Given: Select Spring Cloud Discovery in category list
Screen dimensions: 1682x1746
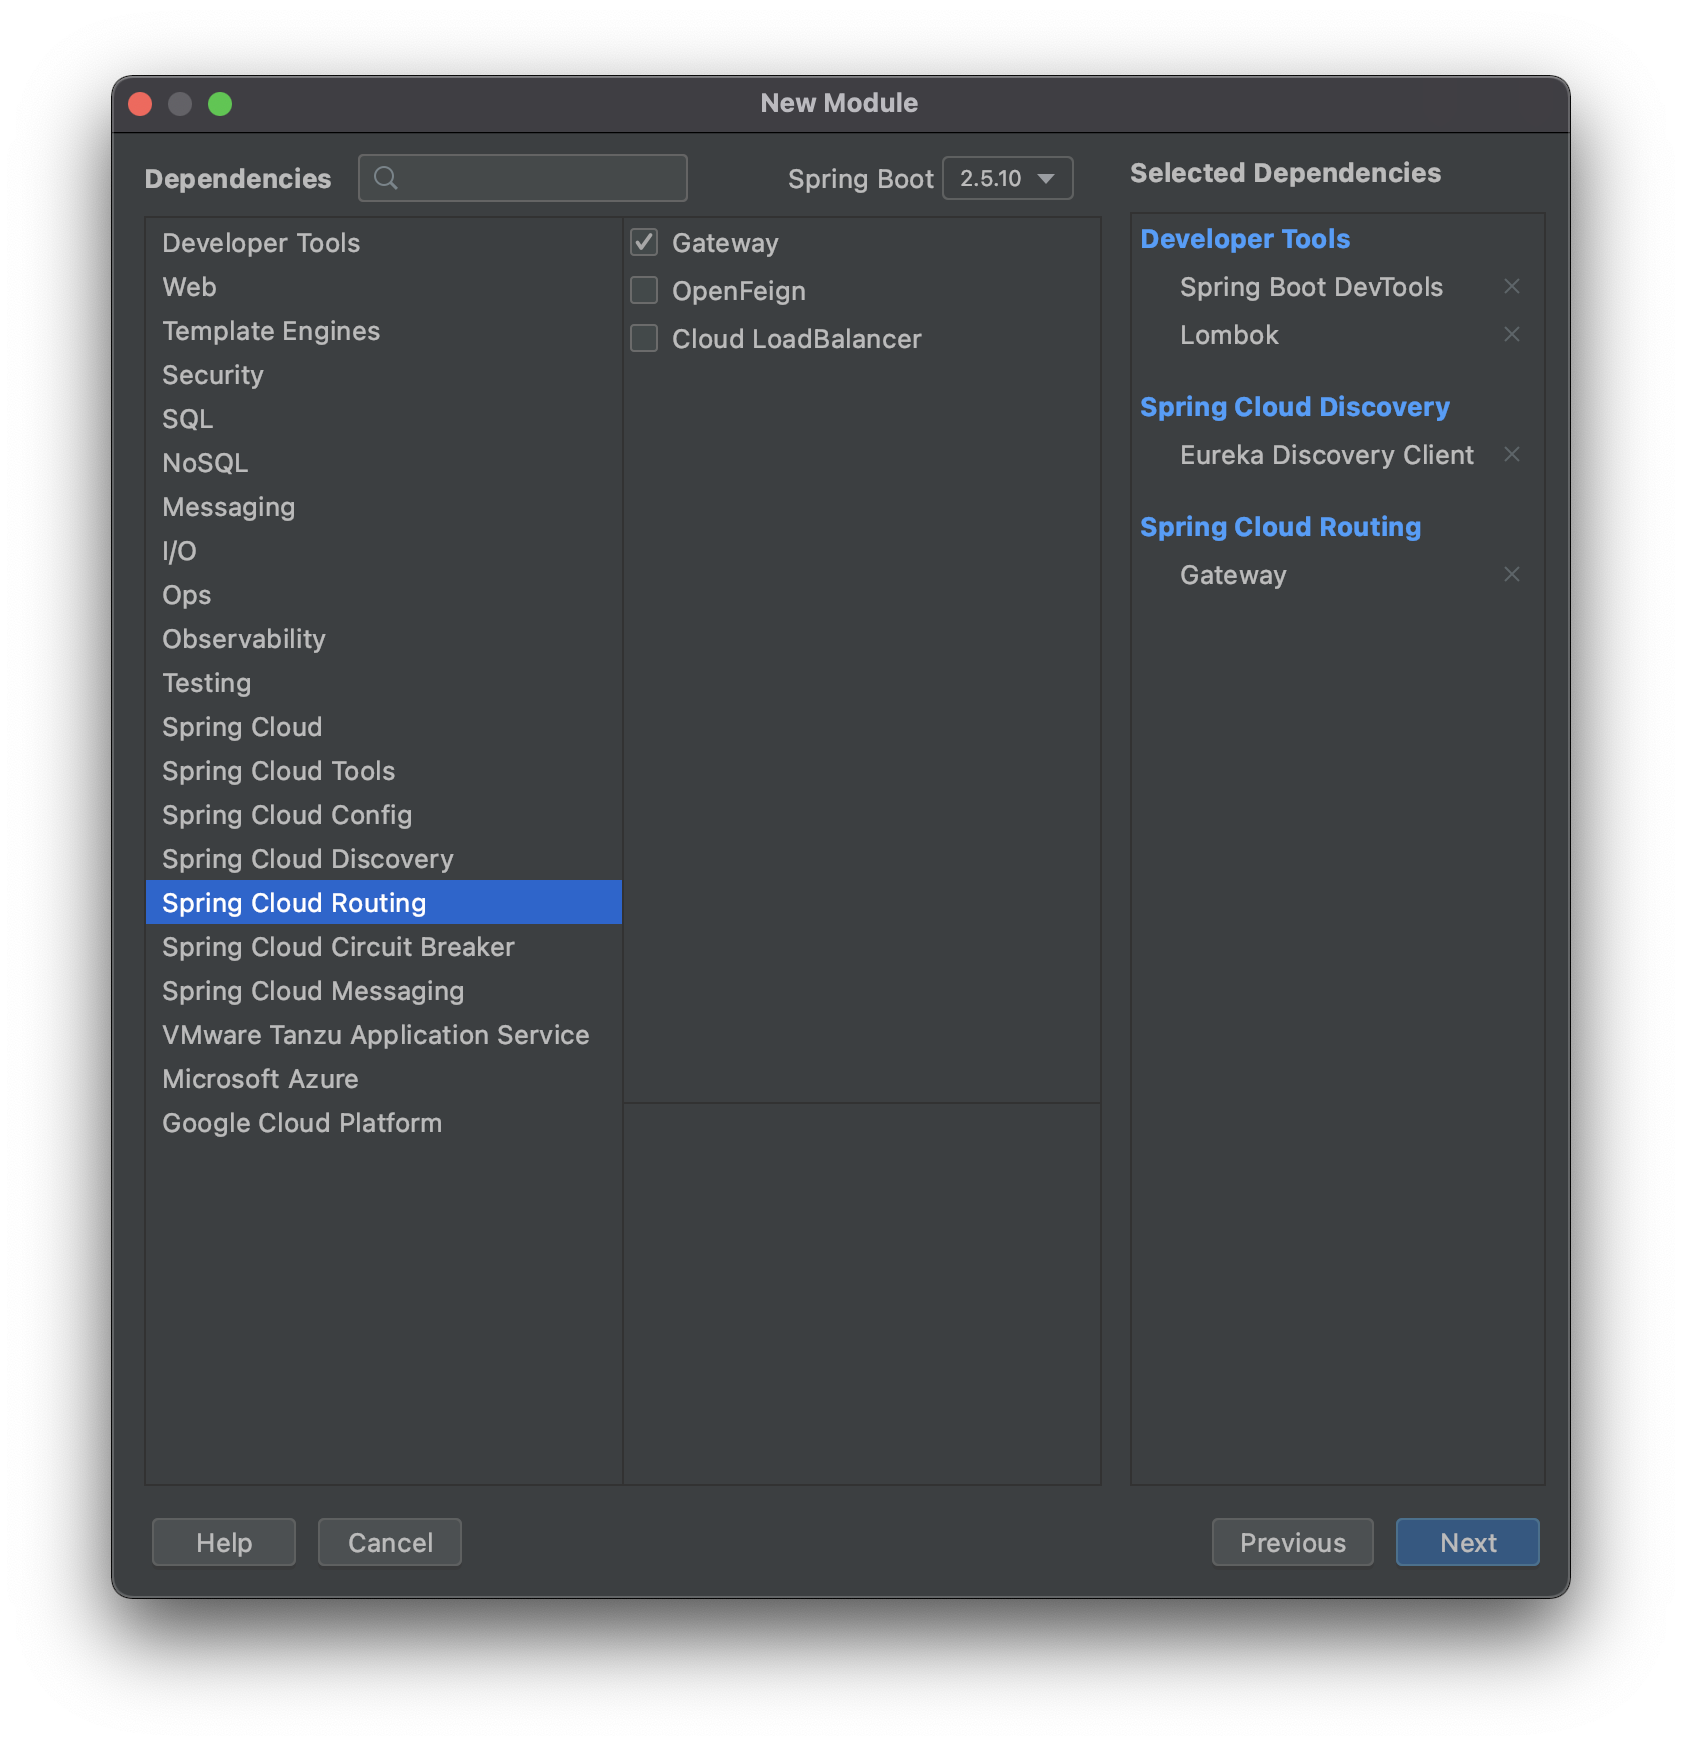Looking at the screenshot, I should click(x=384, y=859).
